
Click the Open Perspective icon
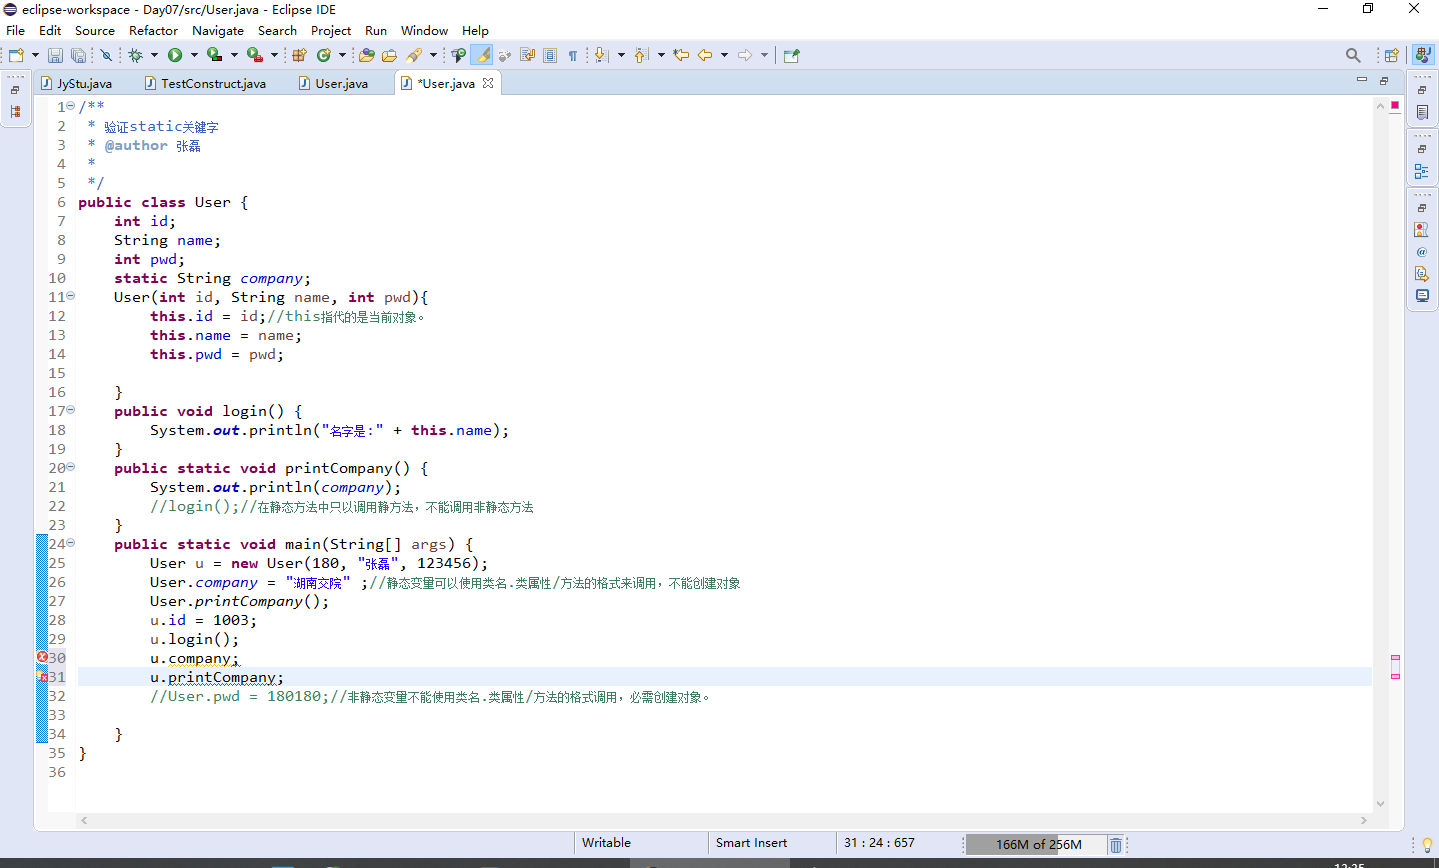[1391, 55]
